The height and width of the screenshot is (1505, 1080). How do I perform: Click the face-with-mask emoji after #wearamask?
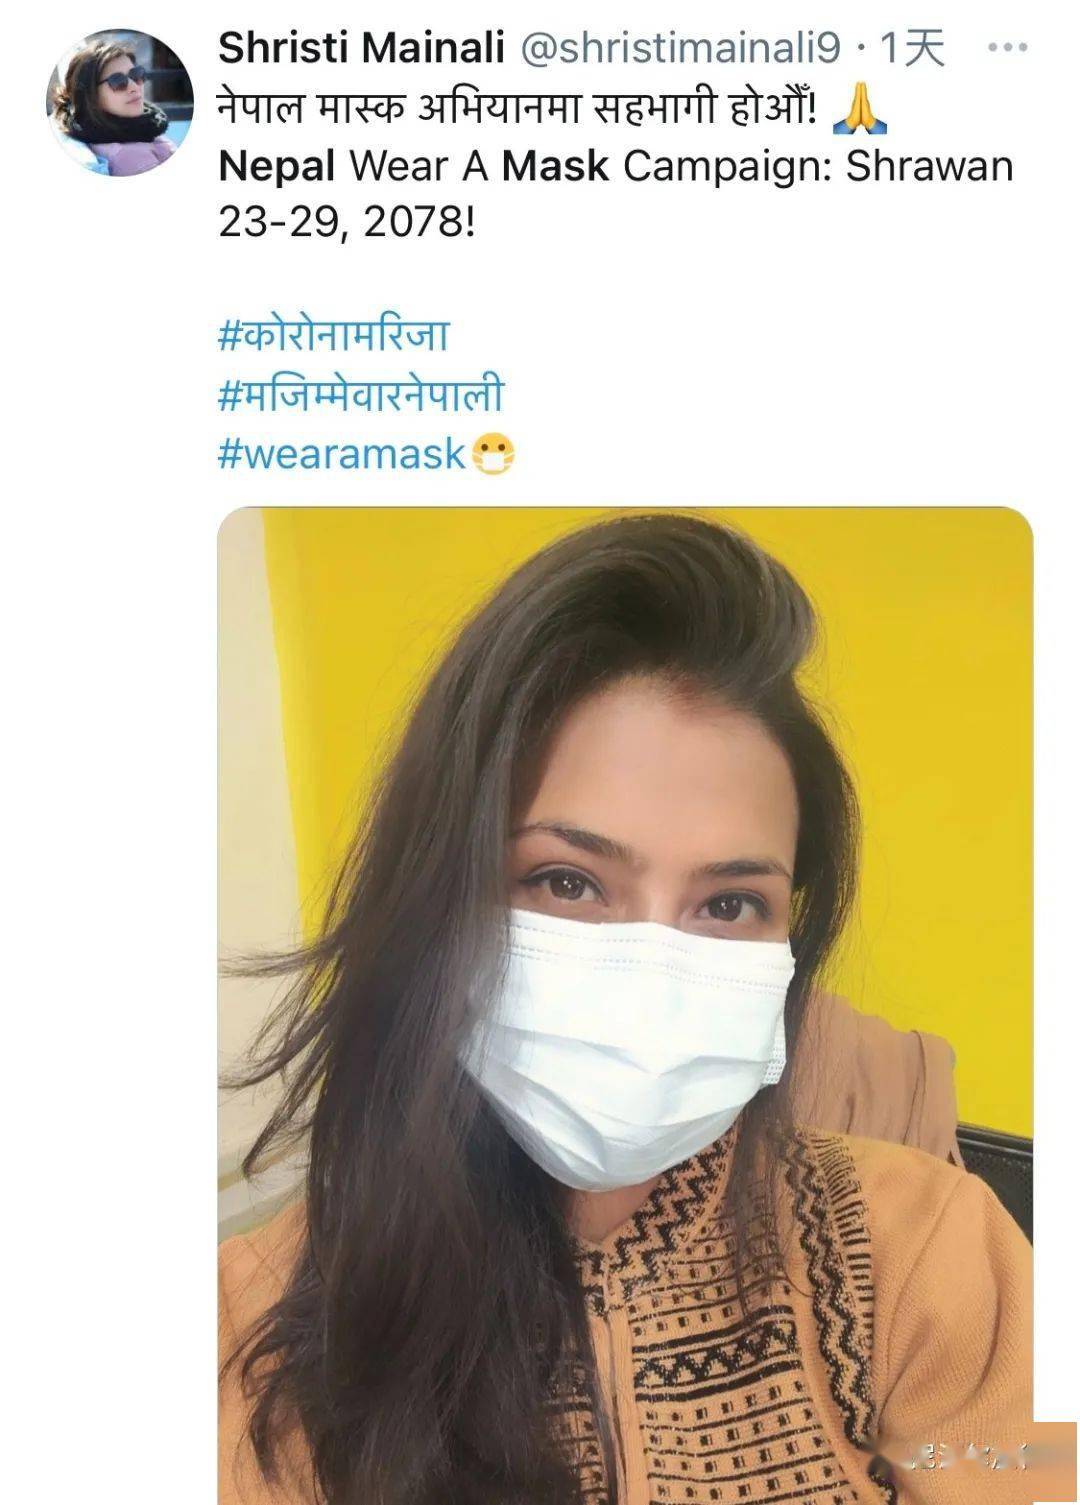tap(493, 454)
